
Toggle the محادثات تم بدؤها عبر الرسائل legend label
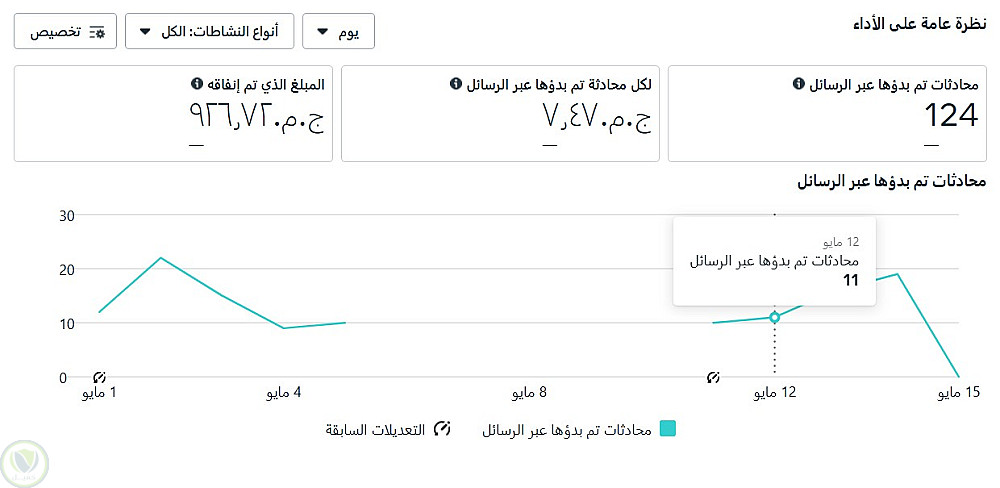pos(567,430)
